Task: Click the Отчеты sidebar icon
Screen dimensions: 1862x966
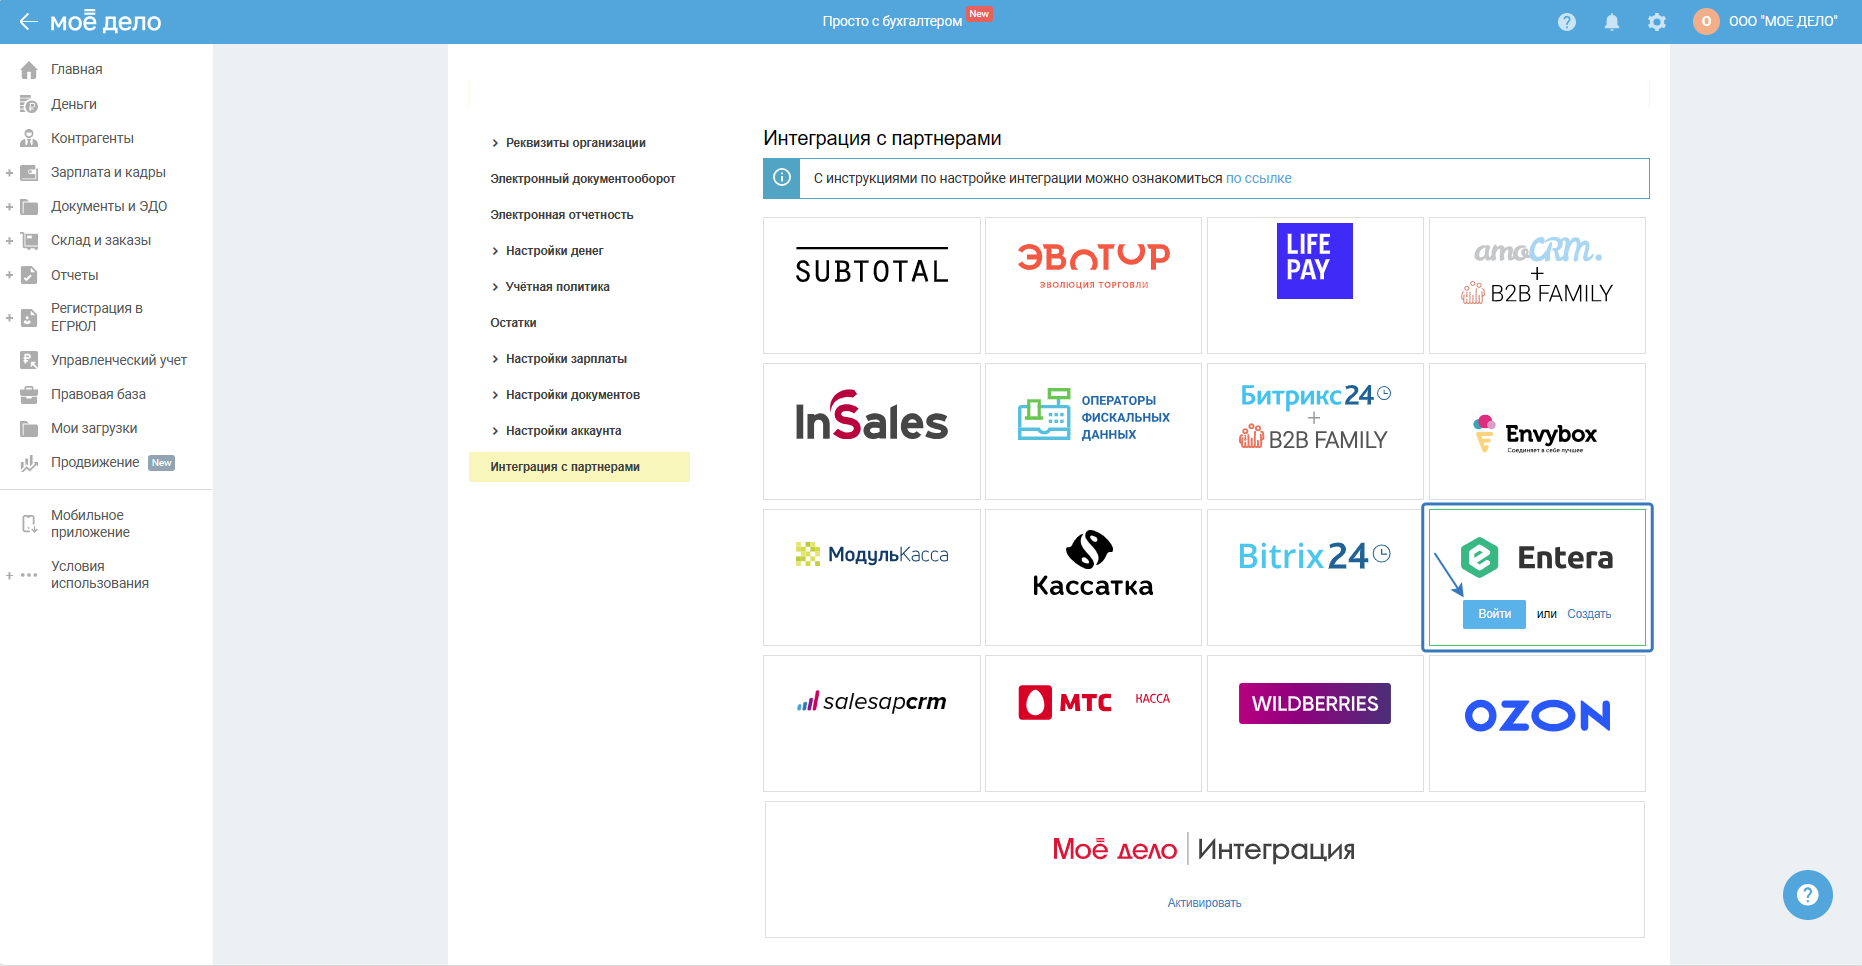Action: (x=29, y=275)
